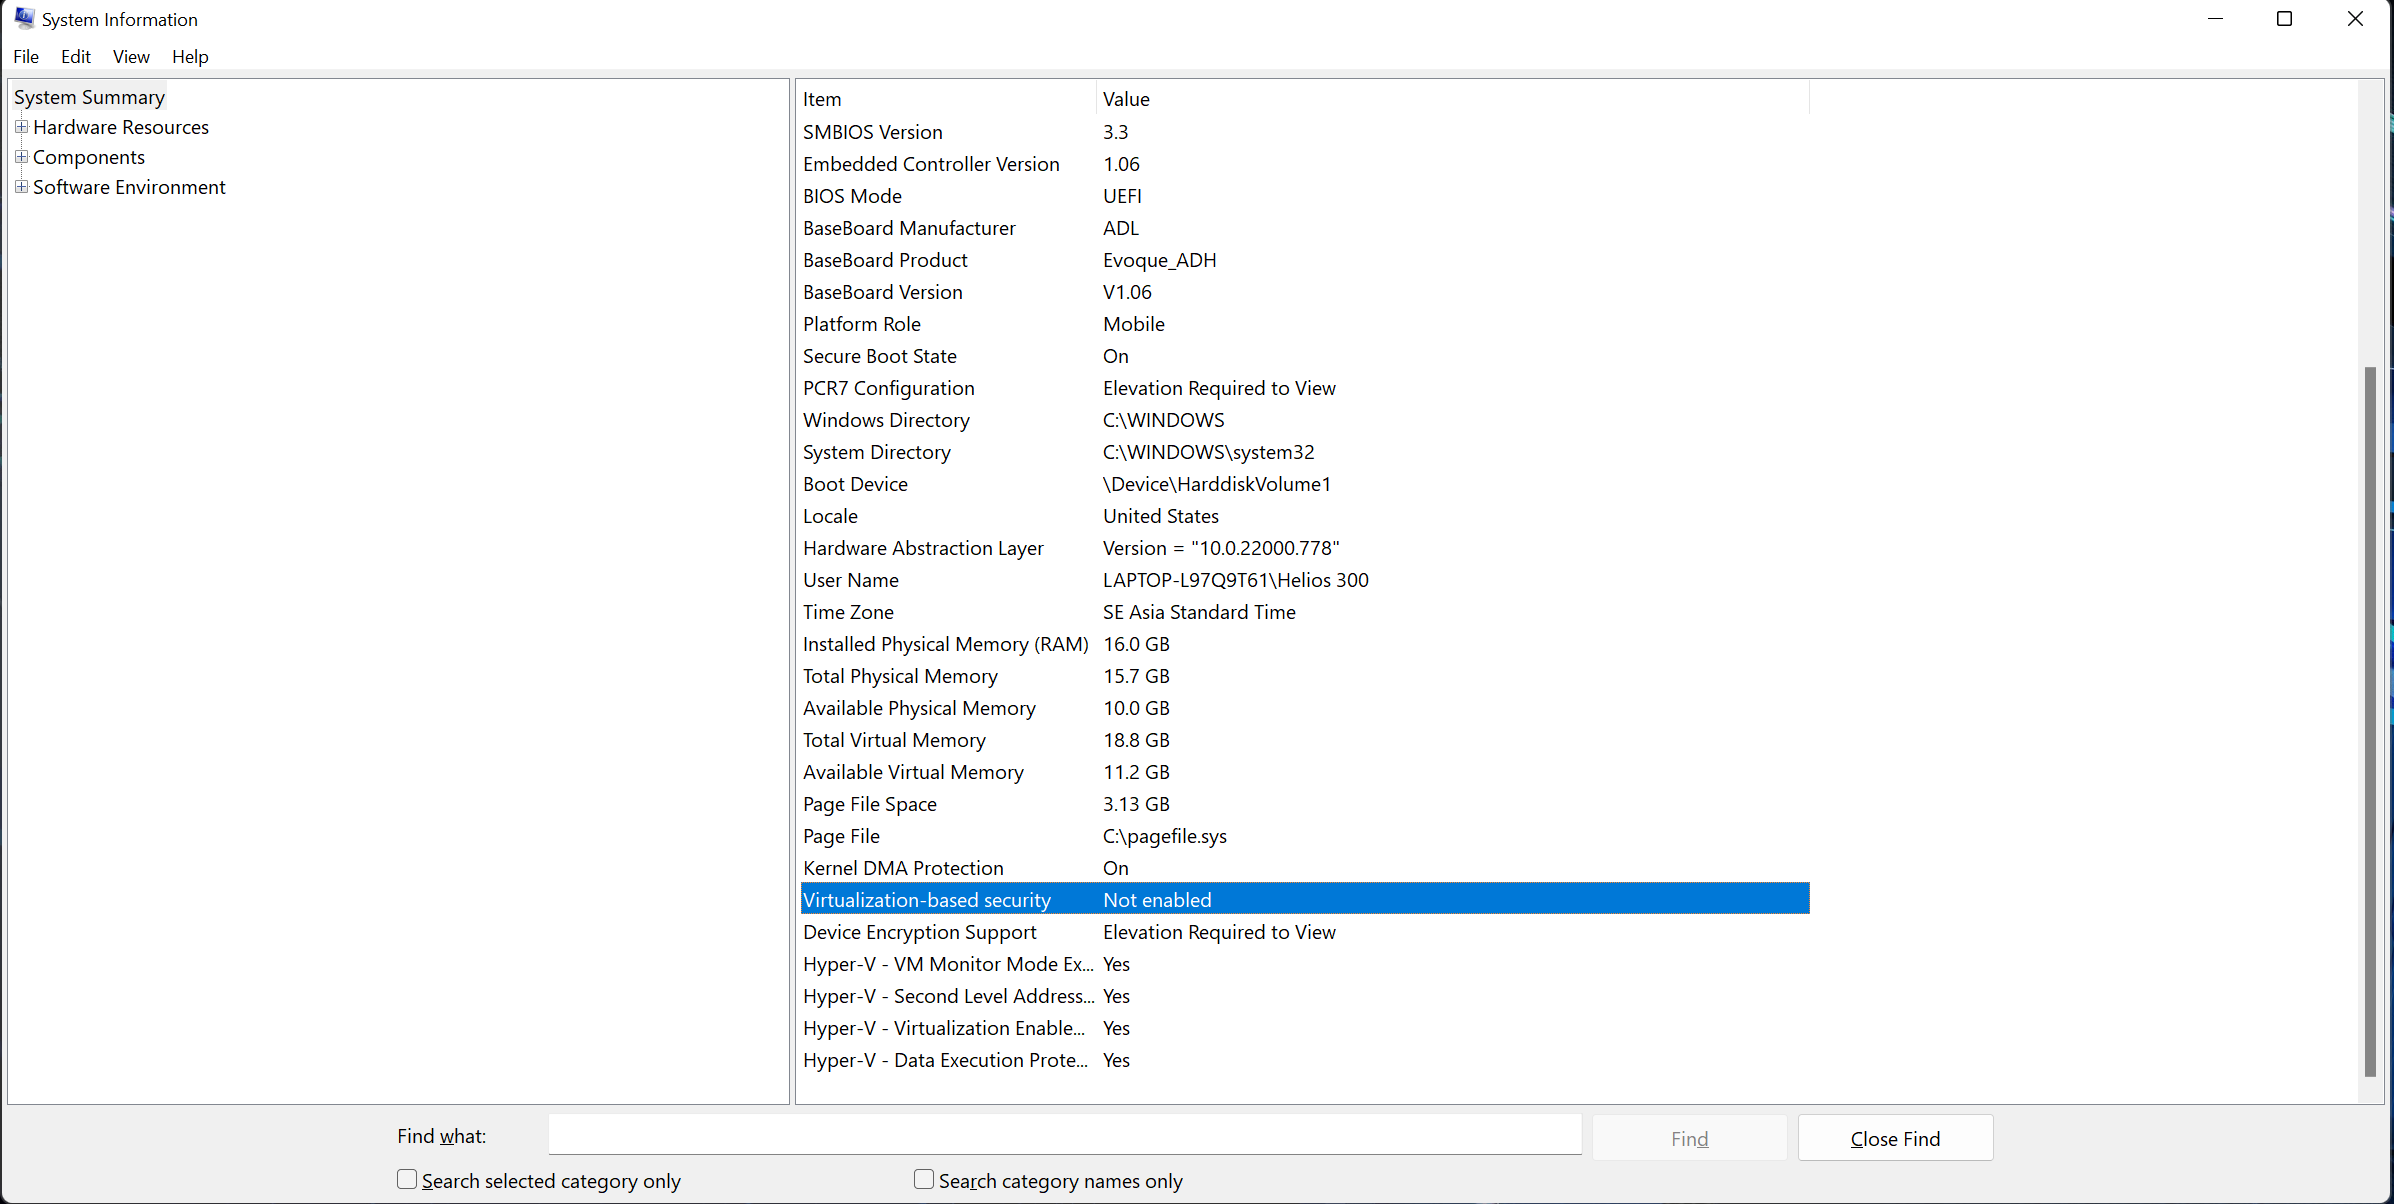
Task: Click the Find button
Action: click(x=1689, y=1138)
